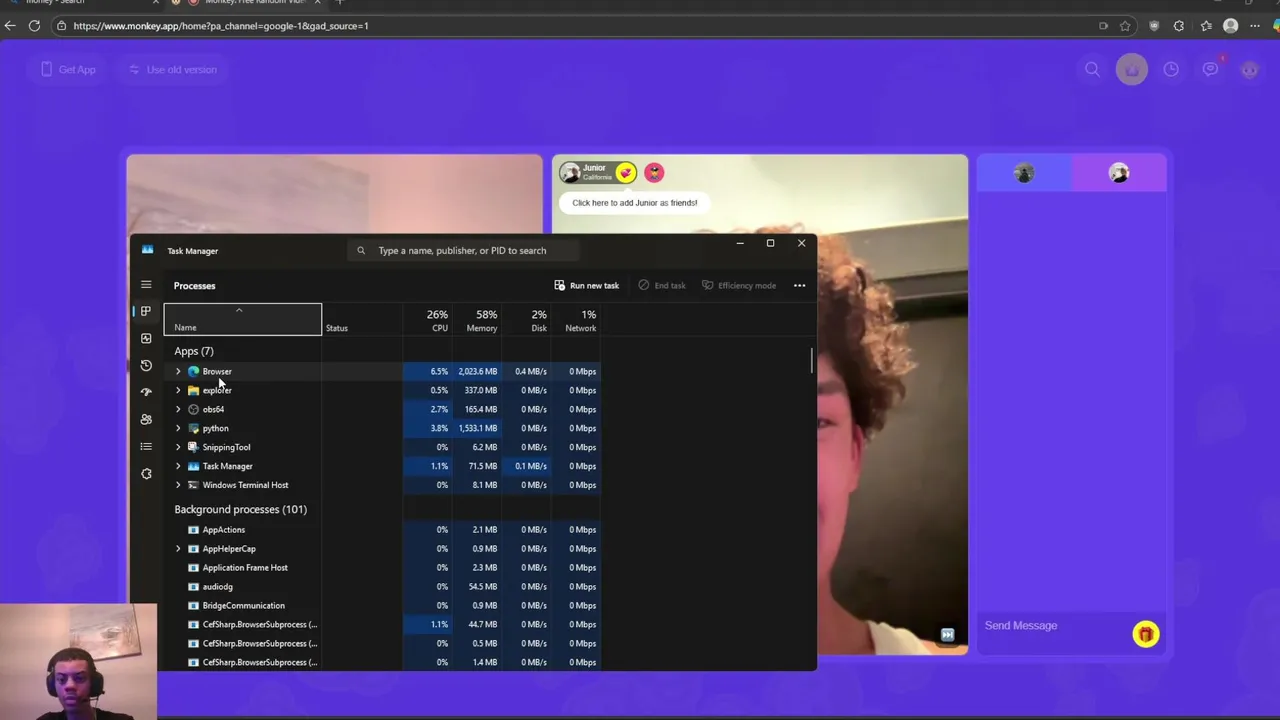Click Use old version button
1280x720 pixels.
[172, 69]
